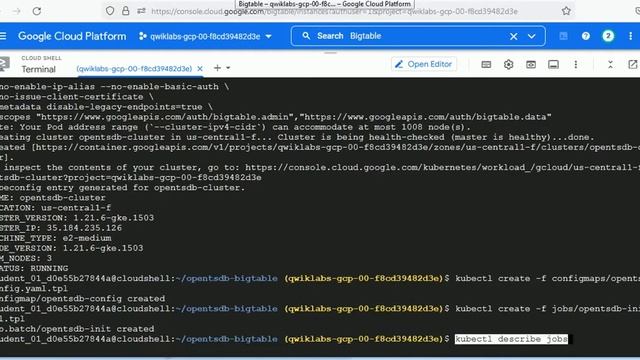Open terminal settings gear
This screenshot has height=360, width=640.
(x=508, y=64)
